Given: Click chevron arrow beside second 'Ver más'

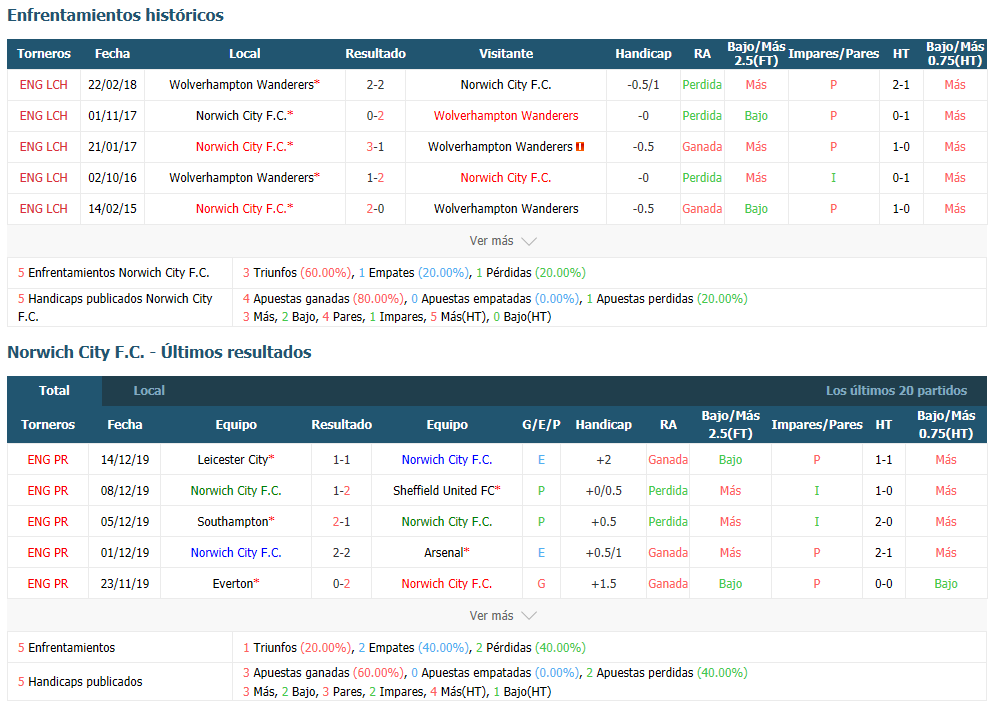Looking at the screenshot, I should tap(529, 617).
